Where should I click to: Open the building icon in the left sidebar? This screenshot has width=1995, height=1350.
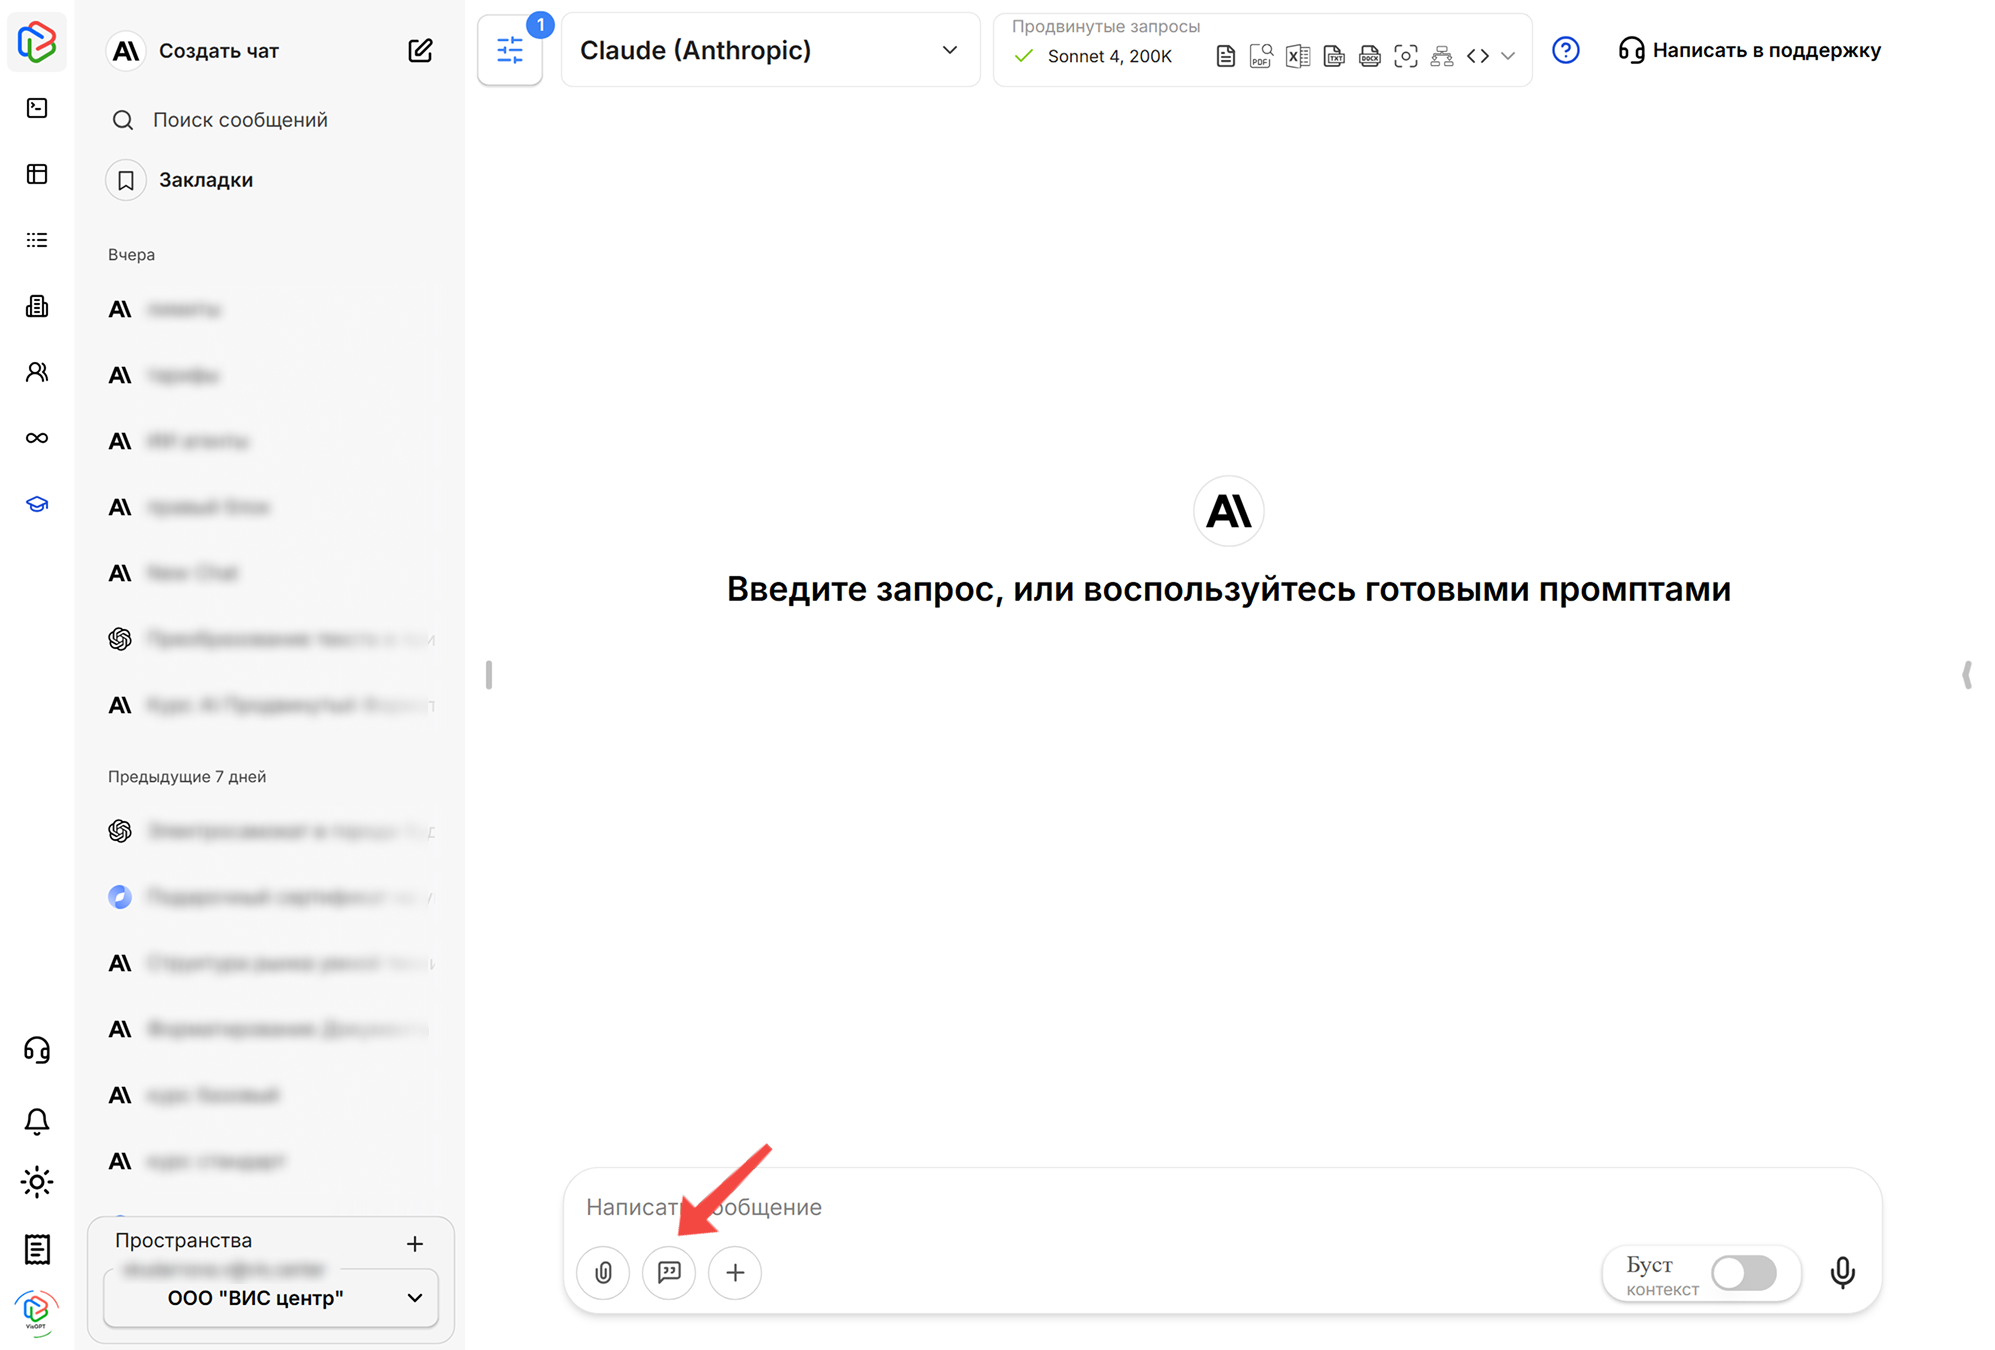(x=37, y=306)
